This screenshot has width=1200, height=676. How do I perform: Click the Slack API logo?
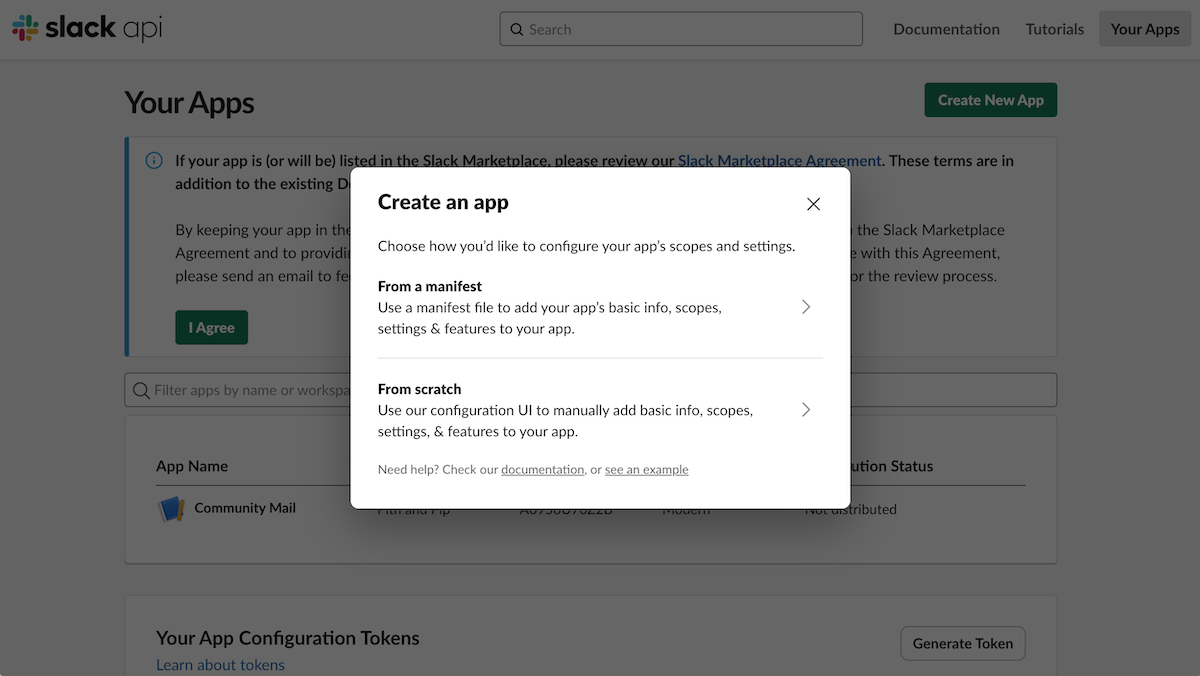[87, 29]
